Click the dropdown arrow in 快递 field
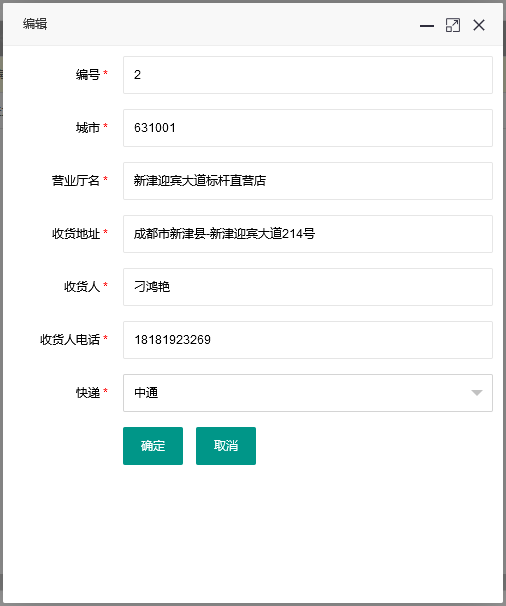The image size is (506, 606). [x=477, y=393]
